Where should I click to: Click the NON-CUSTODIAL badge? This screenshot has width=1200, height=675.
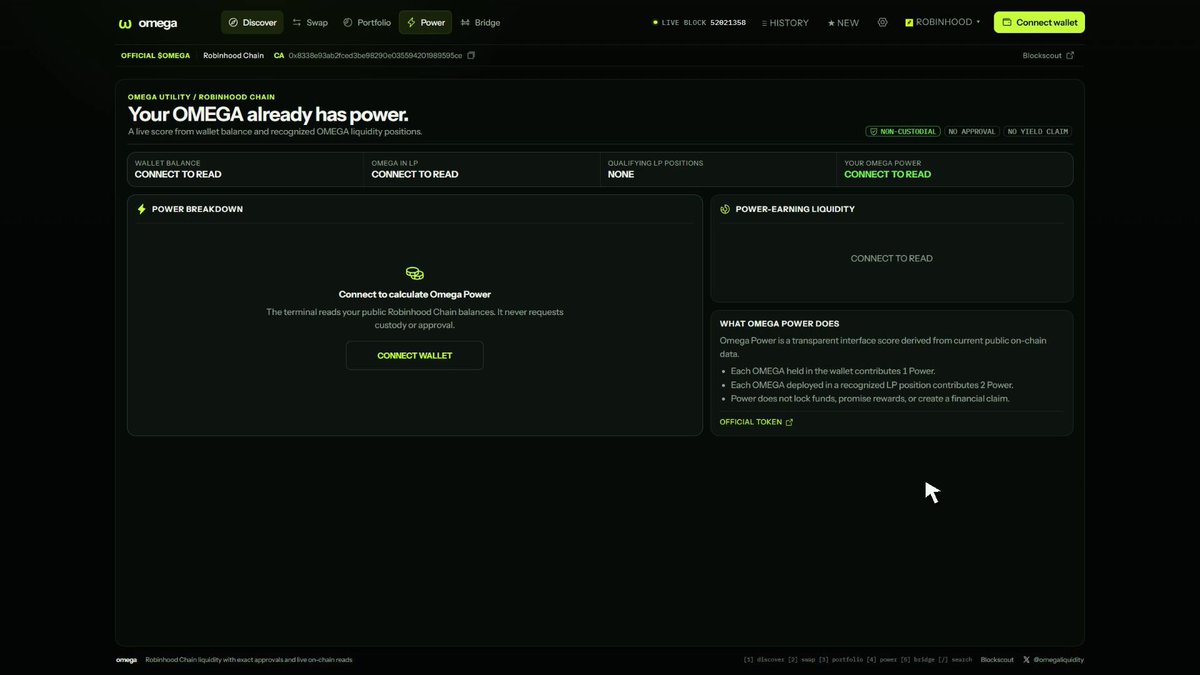[x=903, y=131]
